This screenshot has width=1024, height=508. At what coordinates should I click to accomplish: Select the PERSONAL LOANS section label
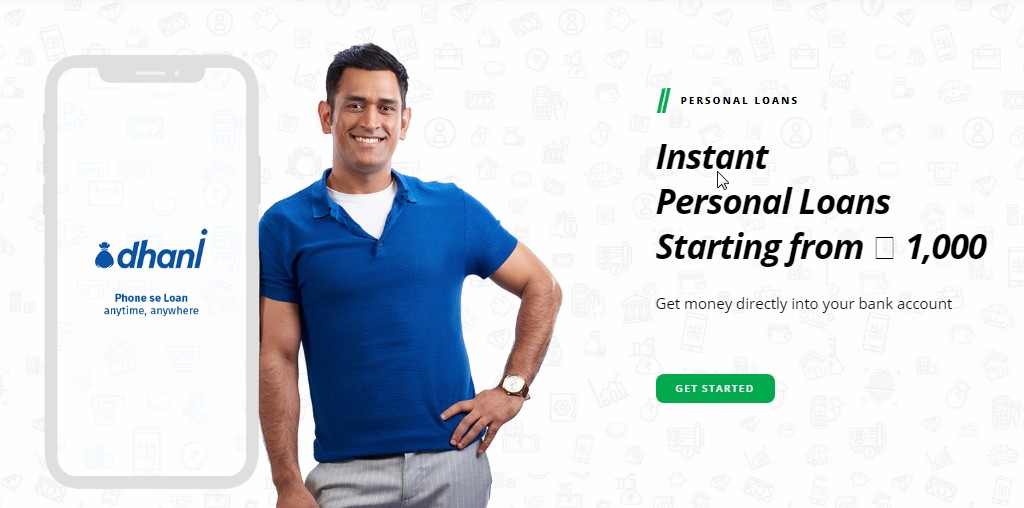pyautogui.click(x=739, y=101)
